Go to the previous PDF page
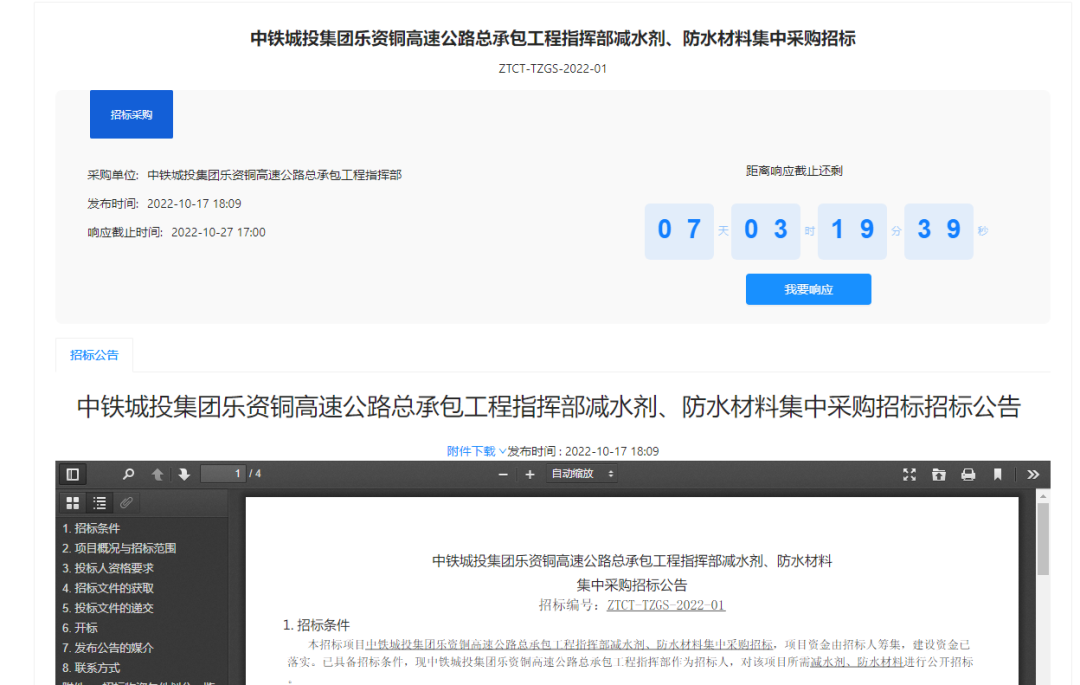 (157, 474)
